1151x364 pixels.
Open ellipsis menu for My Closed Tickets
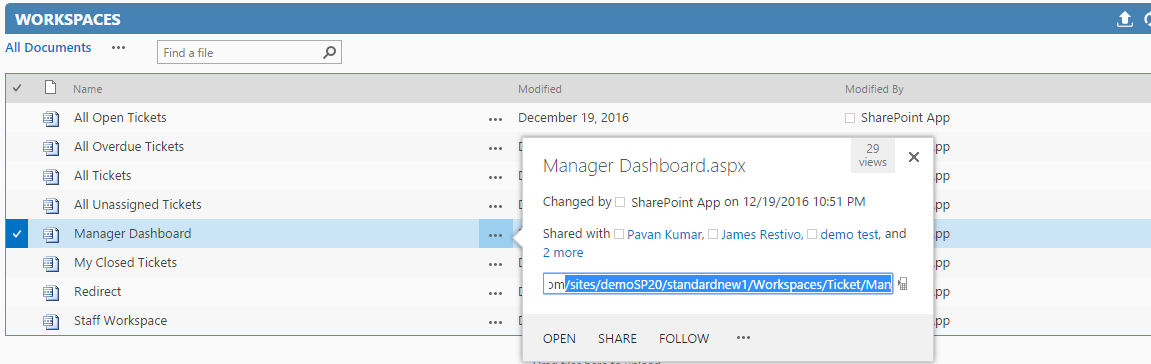click(495, 263)
